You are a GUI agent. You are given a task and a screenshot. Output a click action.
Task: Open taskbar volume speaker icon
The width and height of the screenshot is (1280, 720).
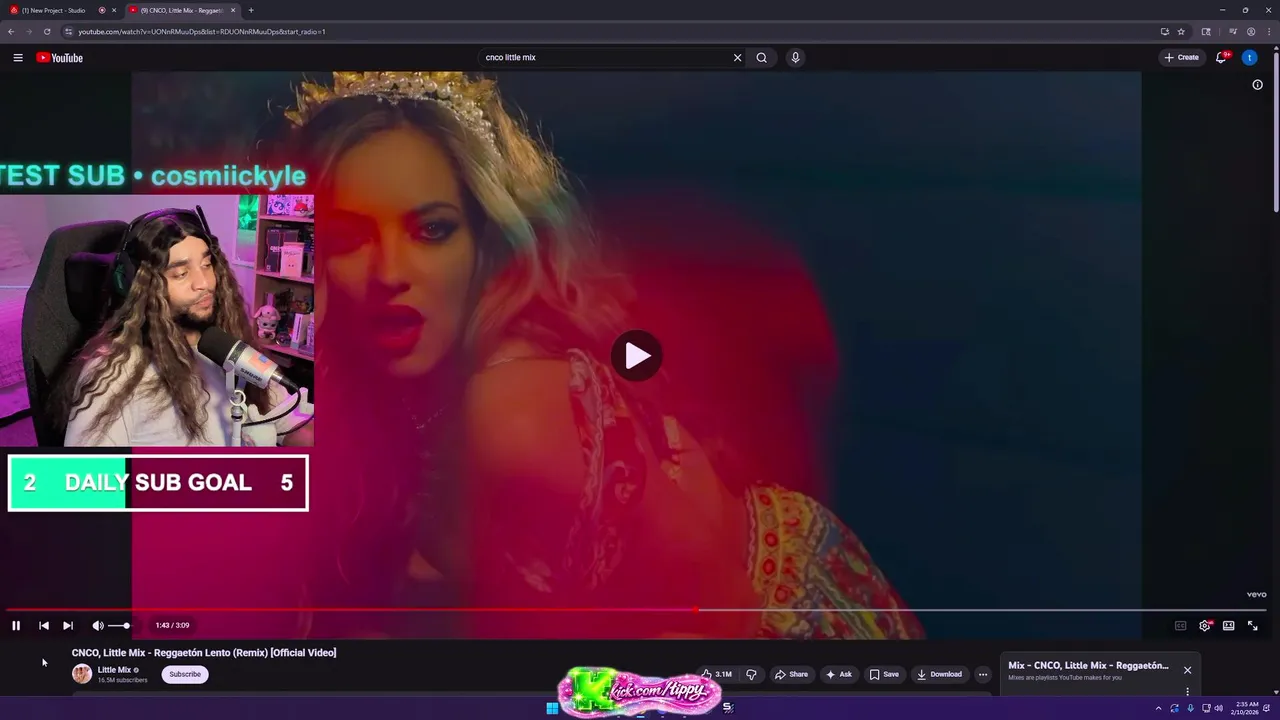pos(1218,708)
